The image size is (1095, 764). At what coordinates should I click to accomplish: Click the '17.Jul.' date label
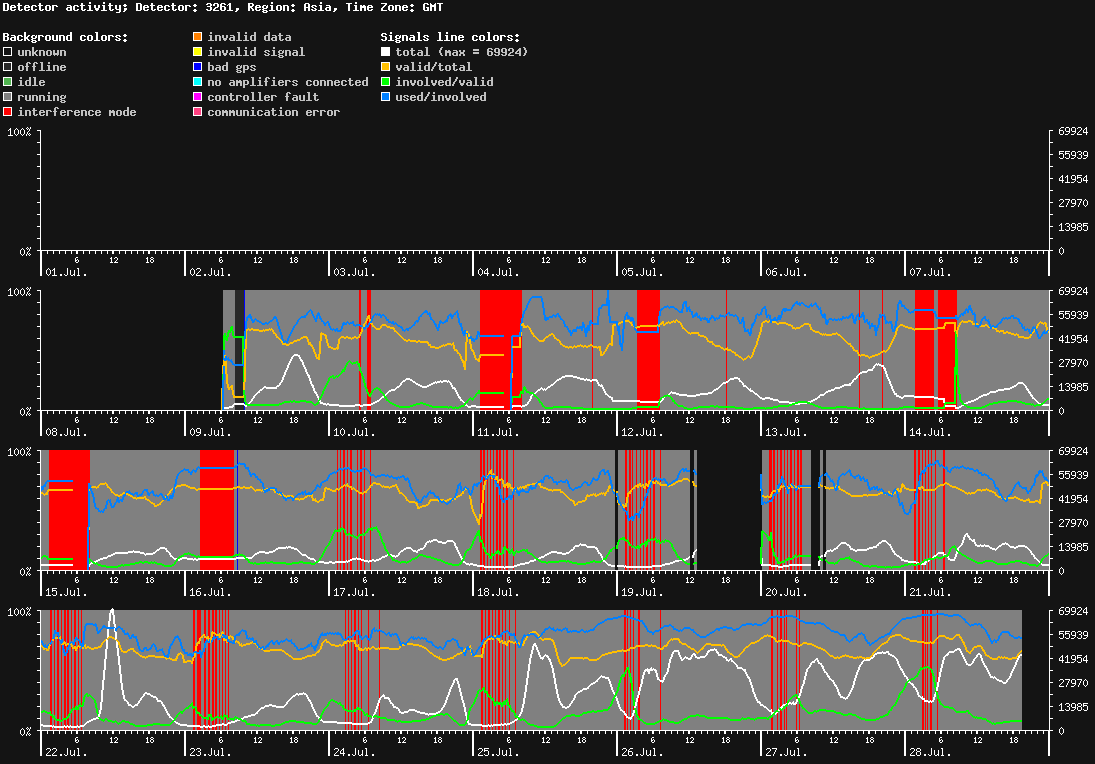point(354,592)
